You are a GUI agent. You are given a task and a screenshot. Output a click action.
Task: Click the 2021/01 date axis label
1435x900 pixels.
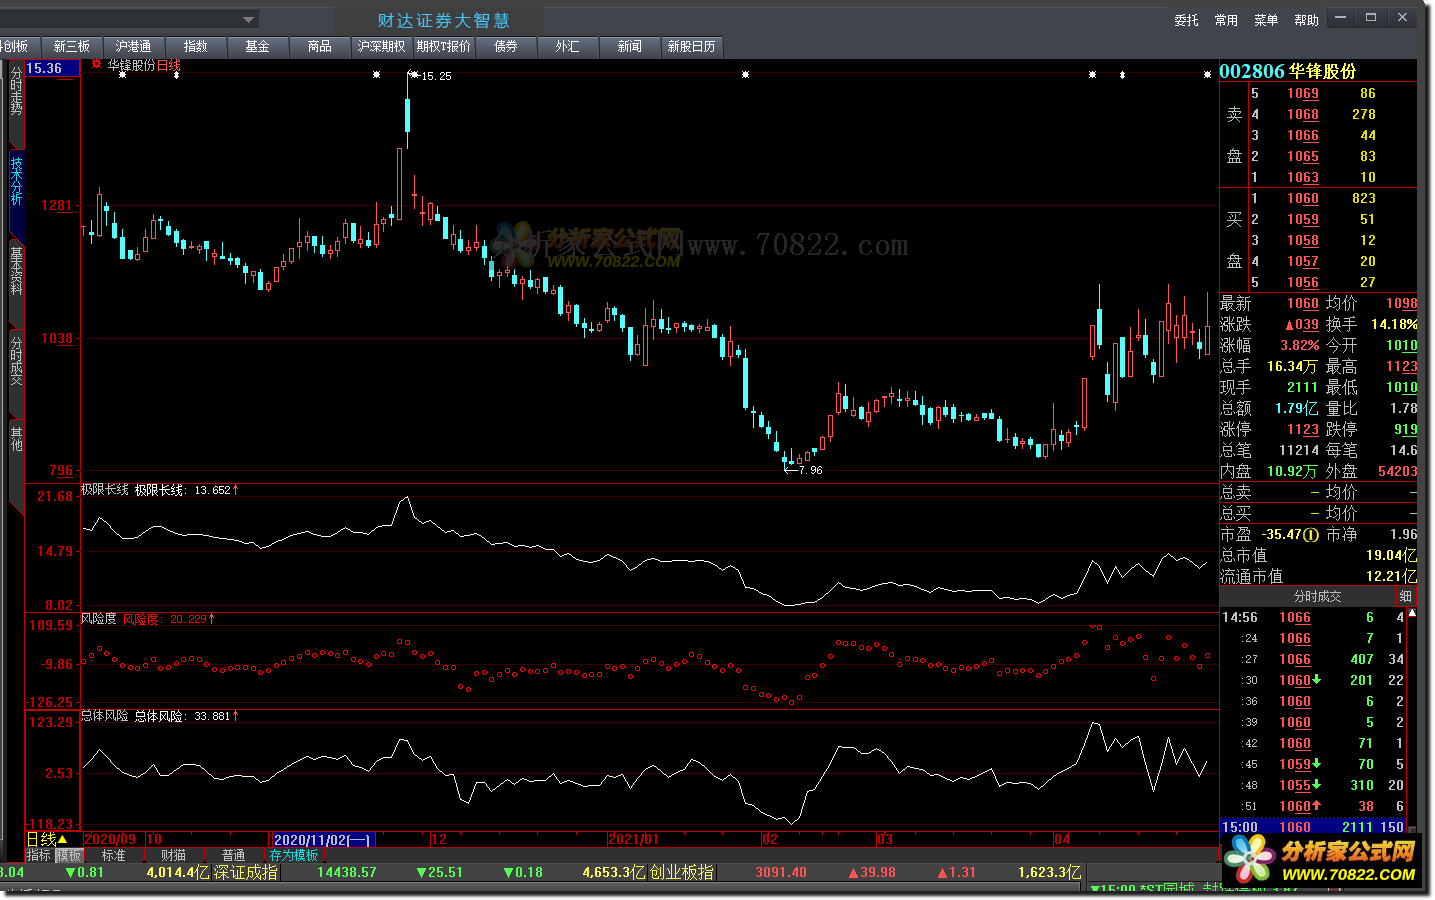tap(634, 839)
